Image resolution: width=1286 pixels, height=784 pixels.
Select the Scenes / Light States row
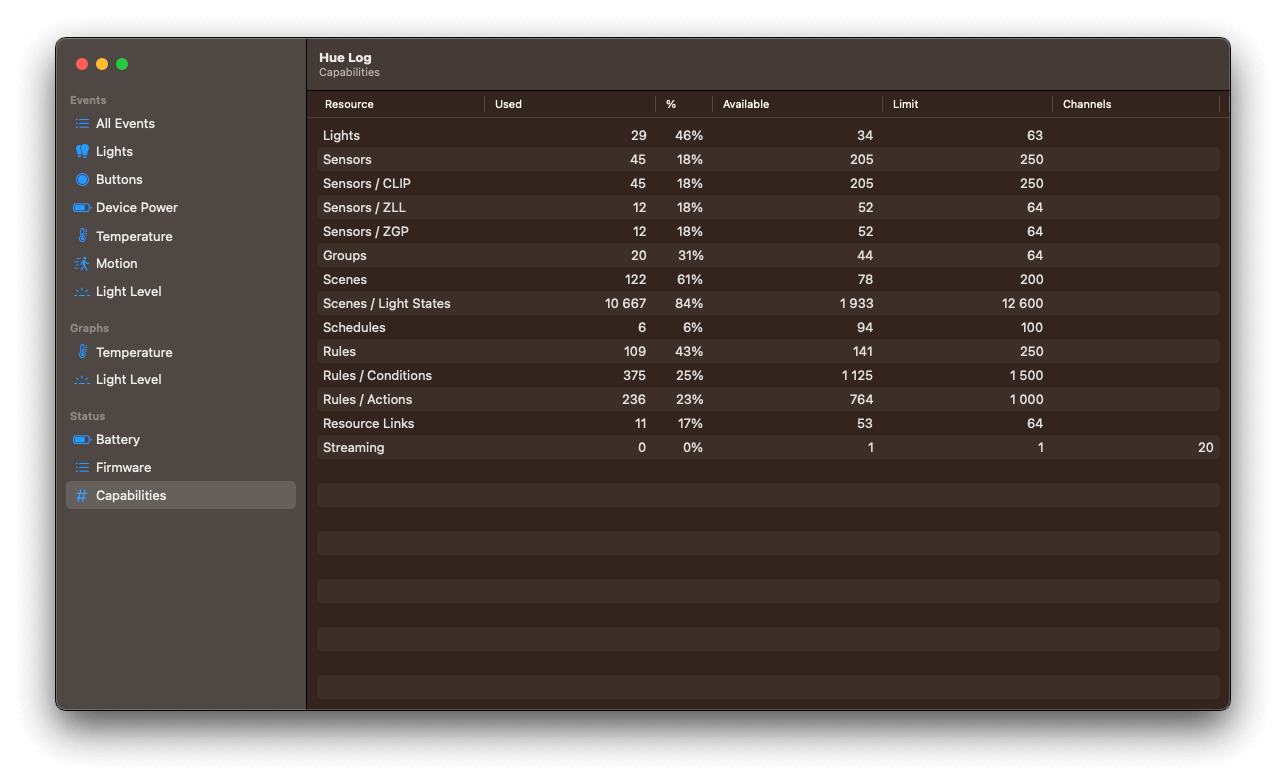click(600, 303)
